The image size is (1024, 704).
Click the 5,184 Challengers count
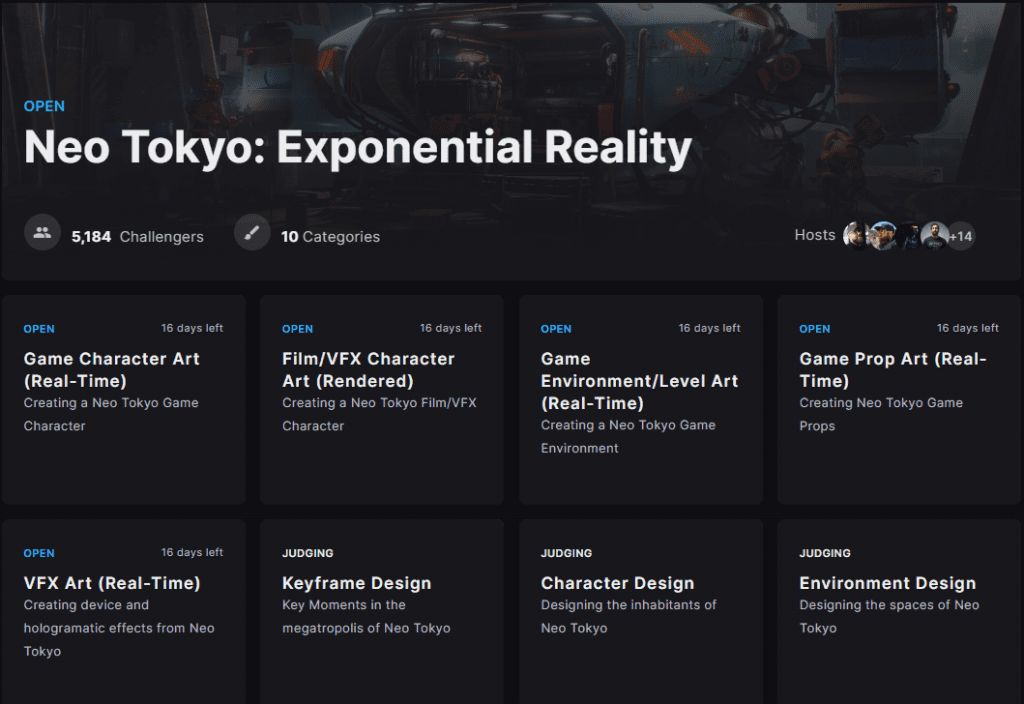(x=137, y=236)
